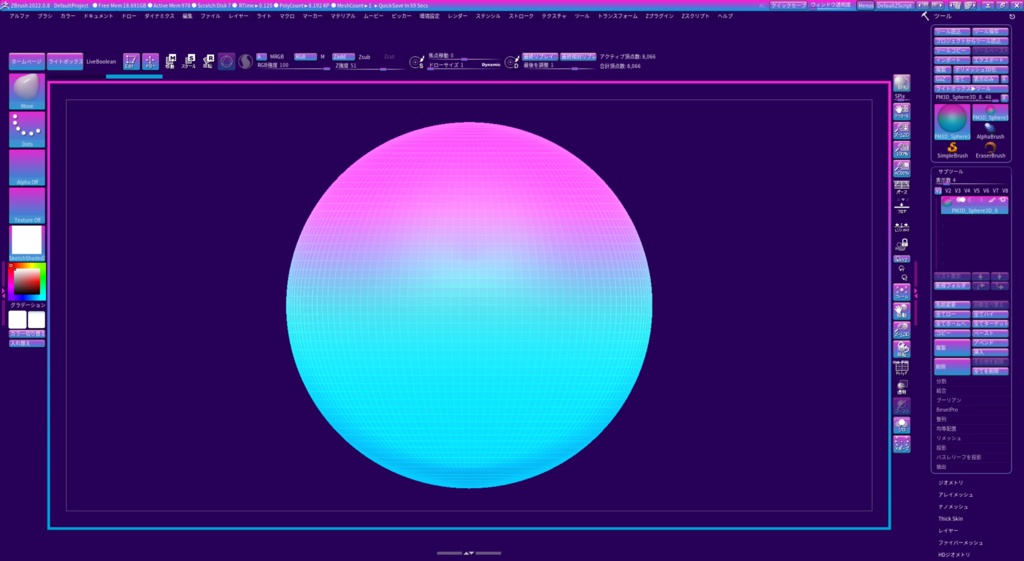1024x561 pixels.
Task: Pick a color from the color picker square
Action: point(26,282)
